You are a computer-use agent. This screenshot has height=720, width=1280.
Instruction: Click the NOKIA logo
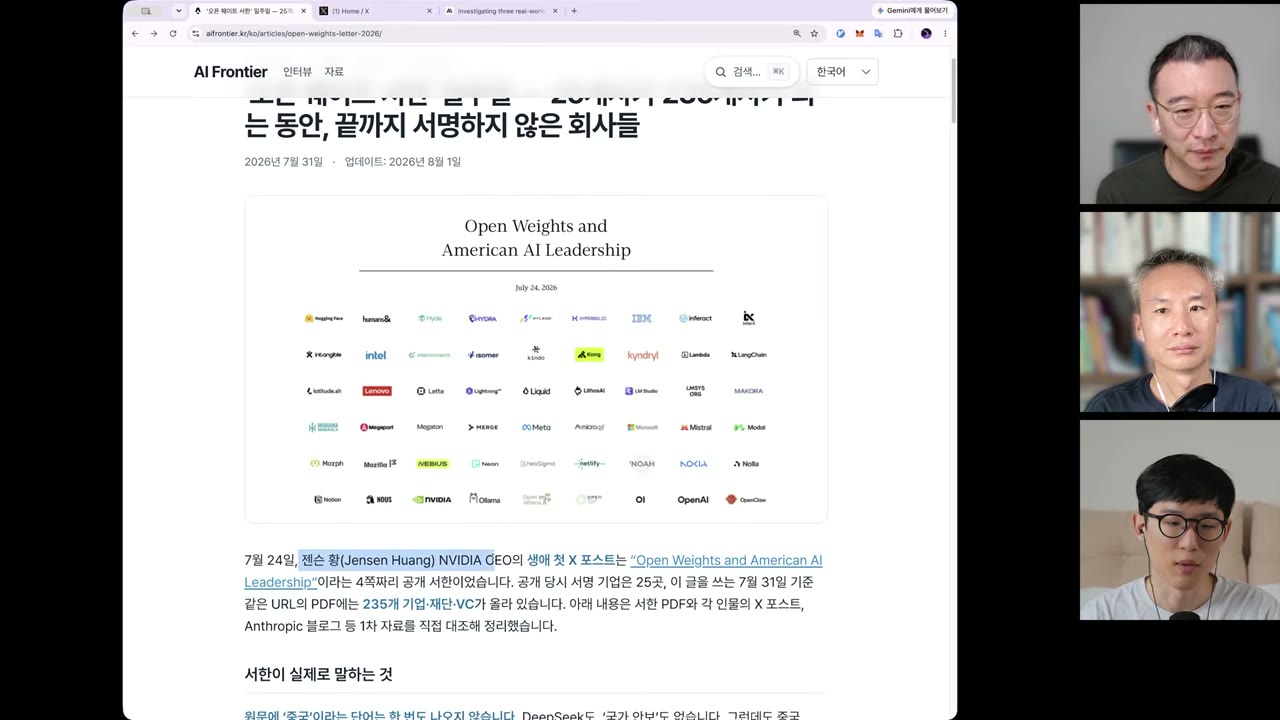(x=693, y=463)
